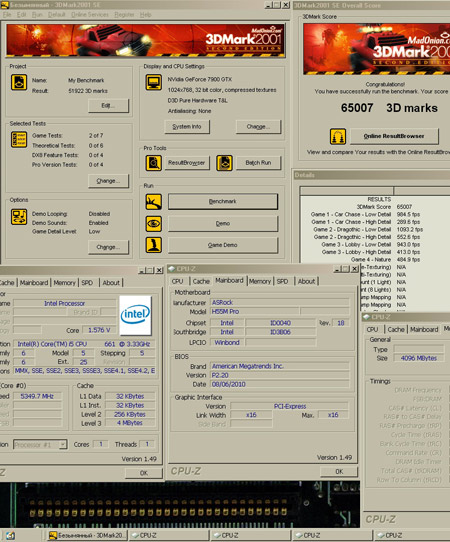The height and width of the screenshot is (542, 450).
Task: Open About tab in Mainboard CPU-Z window
Action: (x=306, y=281)
